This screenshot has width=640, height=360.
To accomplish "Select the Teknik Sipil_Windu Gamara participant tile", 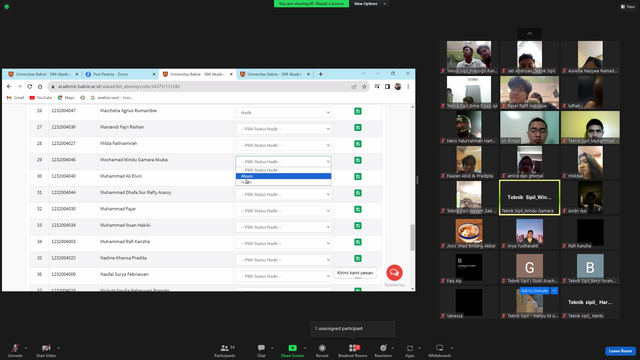I will point(529,198).
